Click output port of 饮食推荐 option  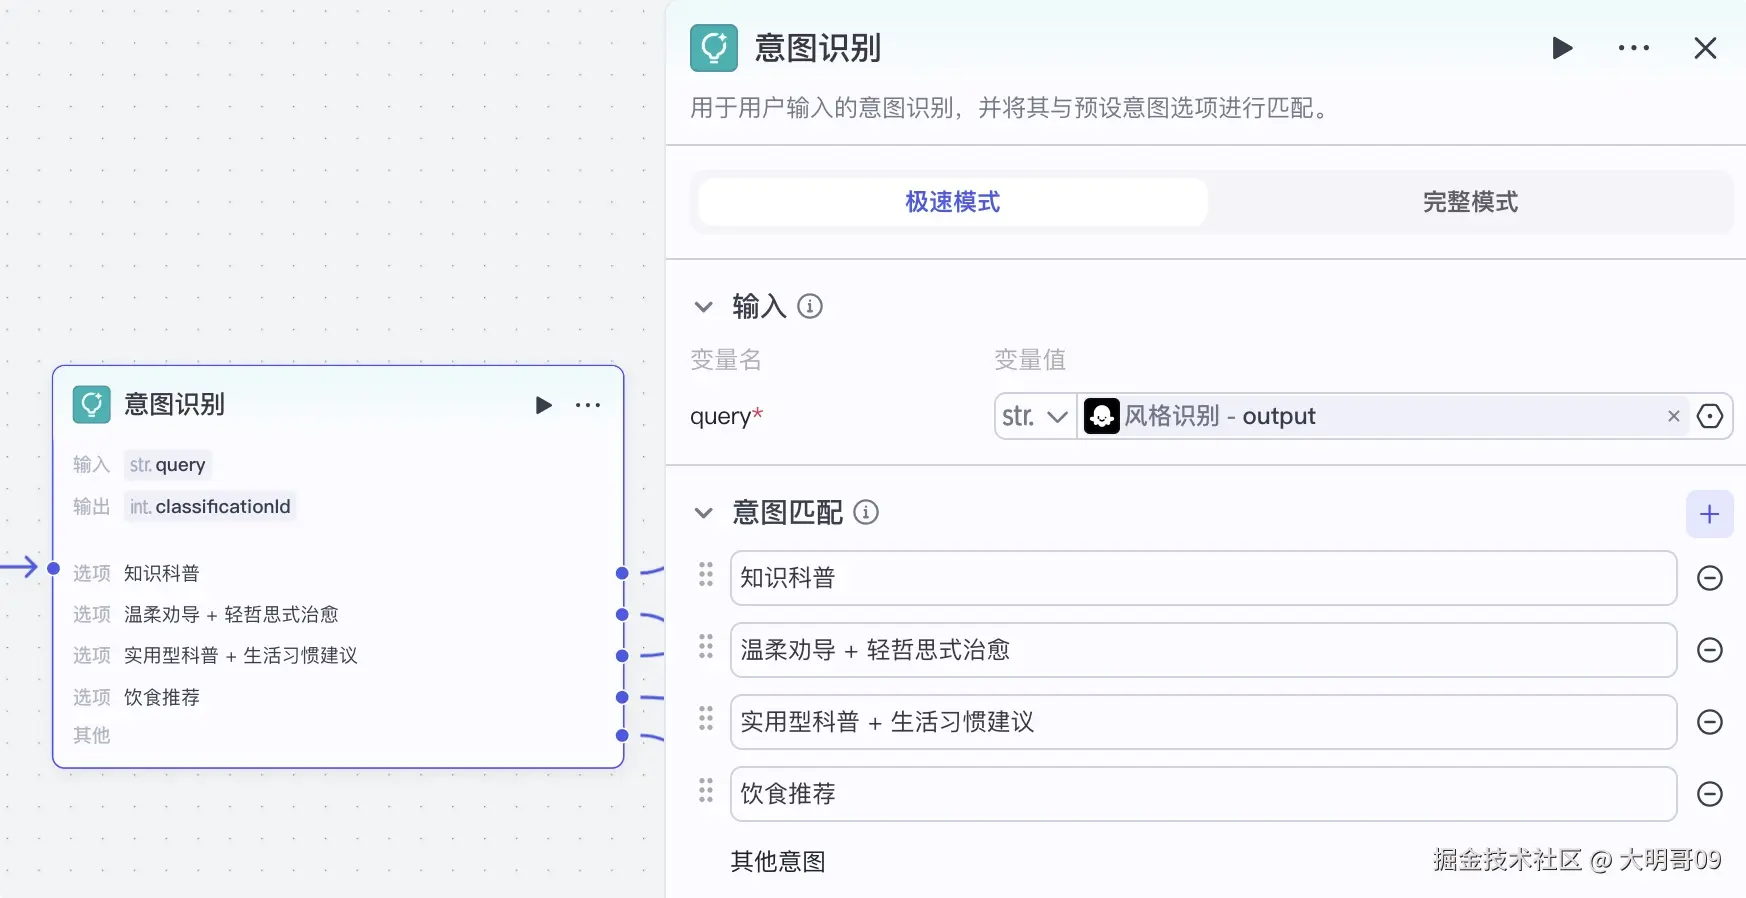point(622,697)
